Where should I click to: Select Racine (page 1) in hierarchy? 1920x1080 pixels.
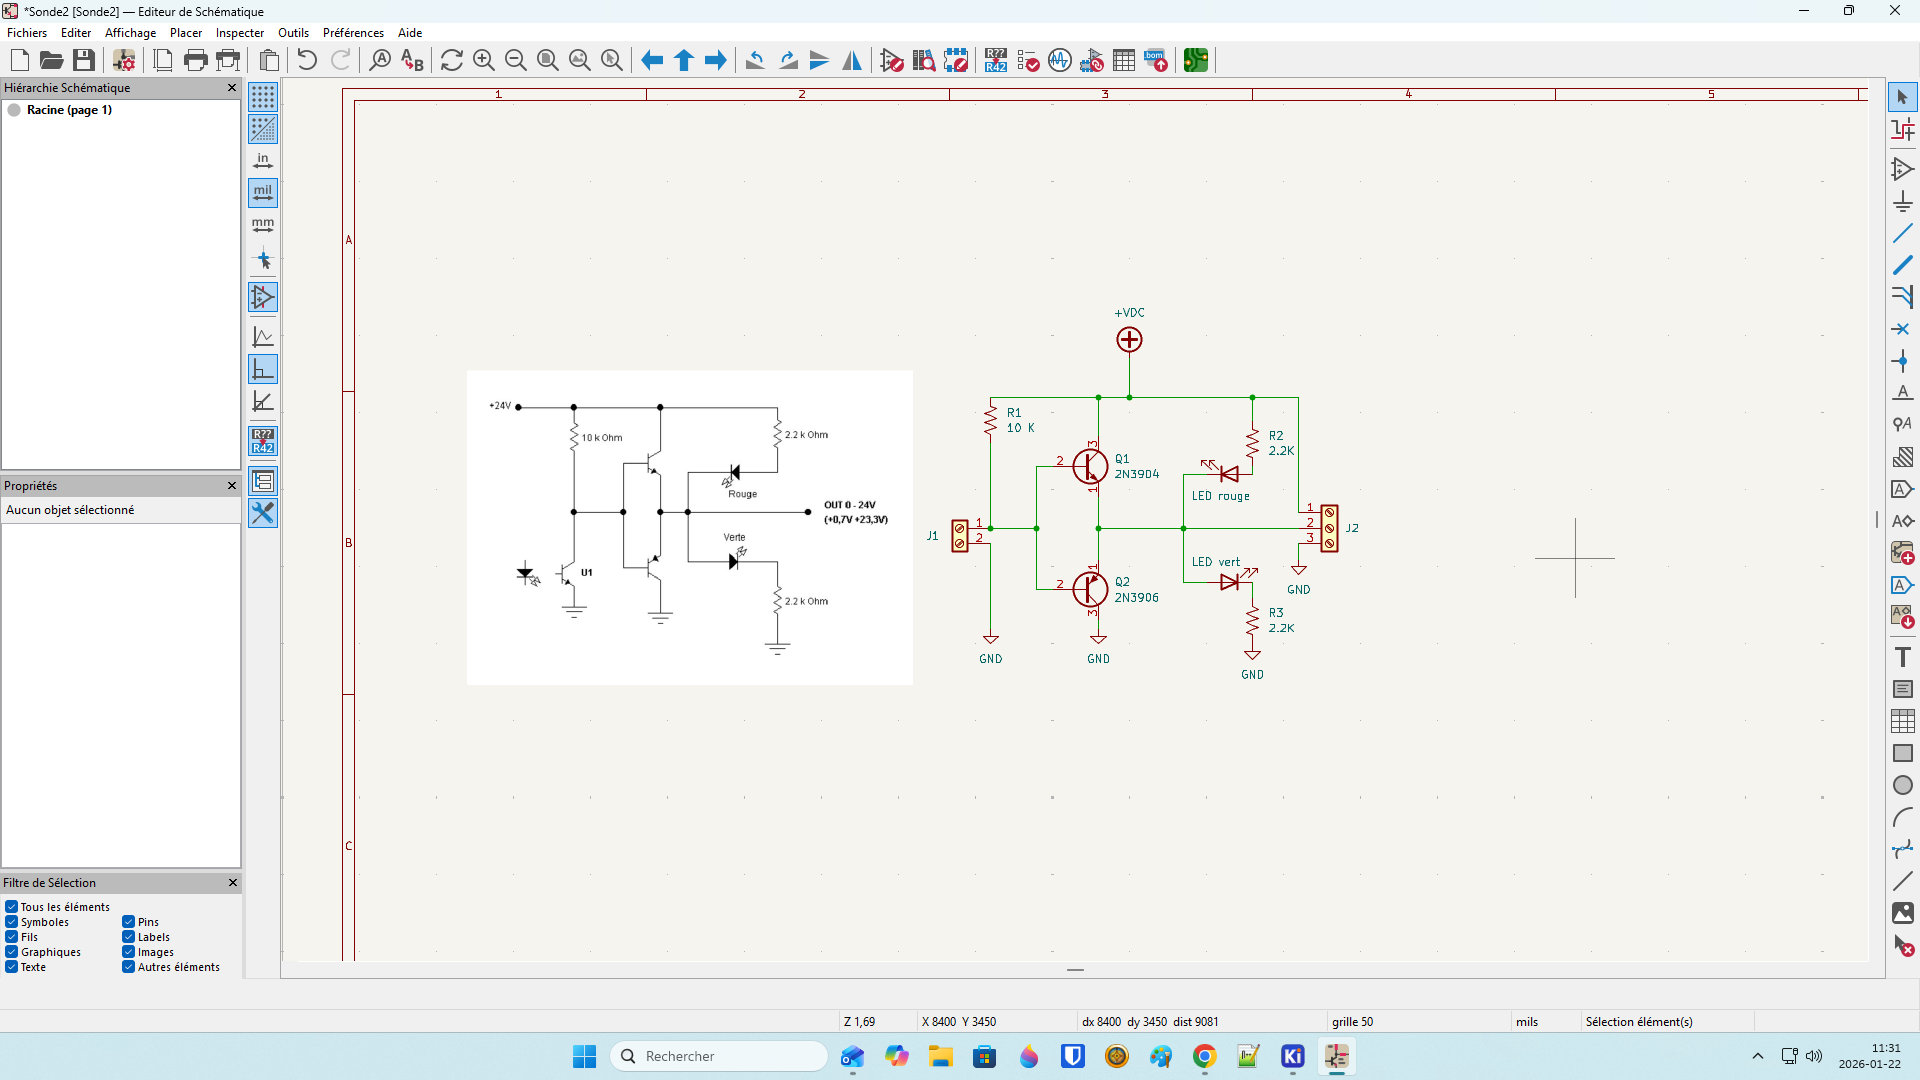[x=69, y=110]
